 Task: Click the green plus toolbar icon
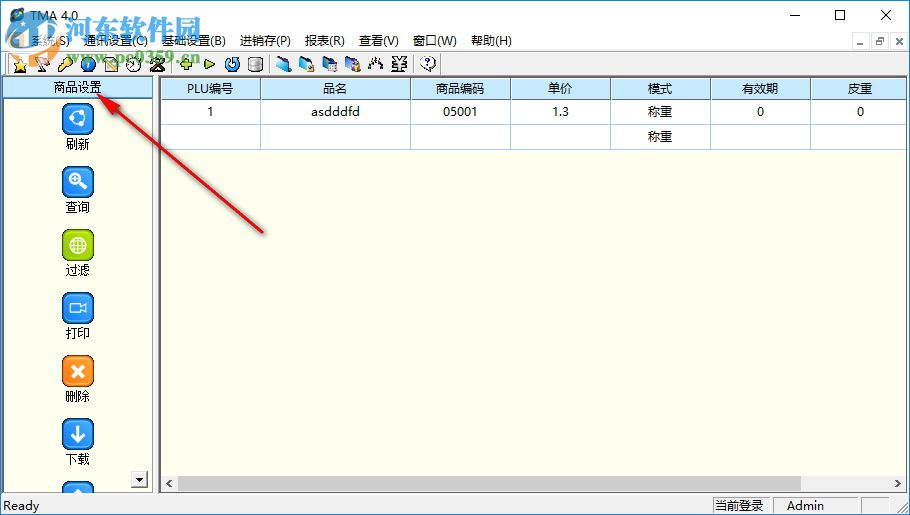pos(186,64)
